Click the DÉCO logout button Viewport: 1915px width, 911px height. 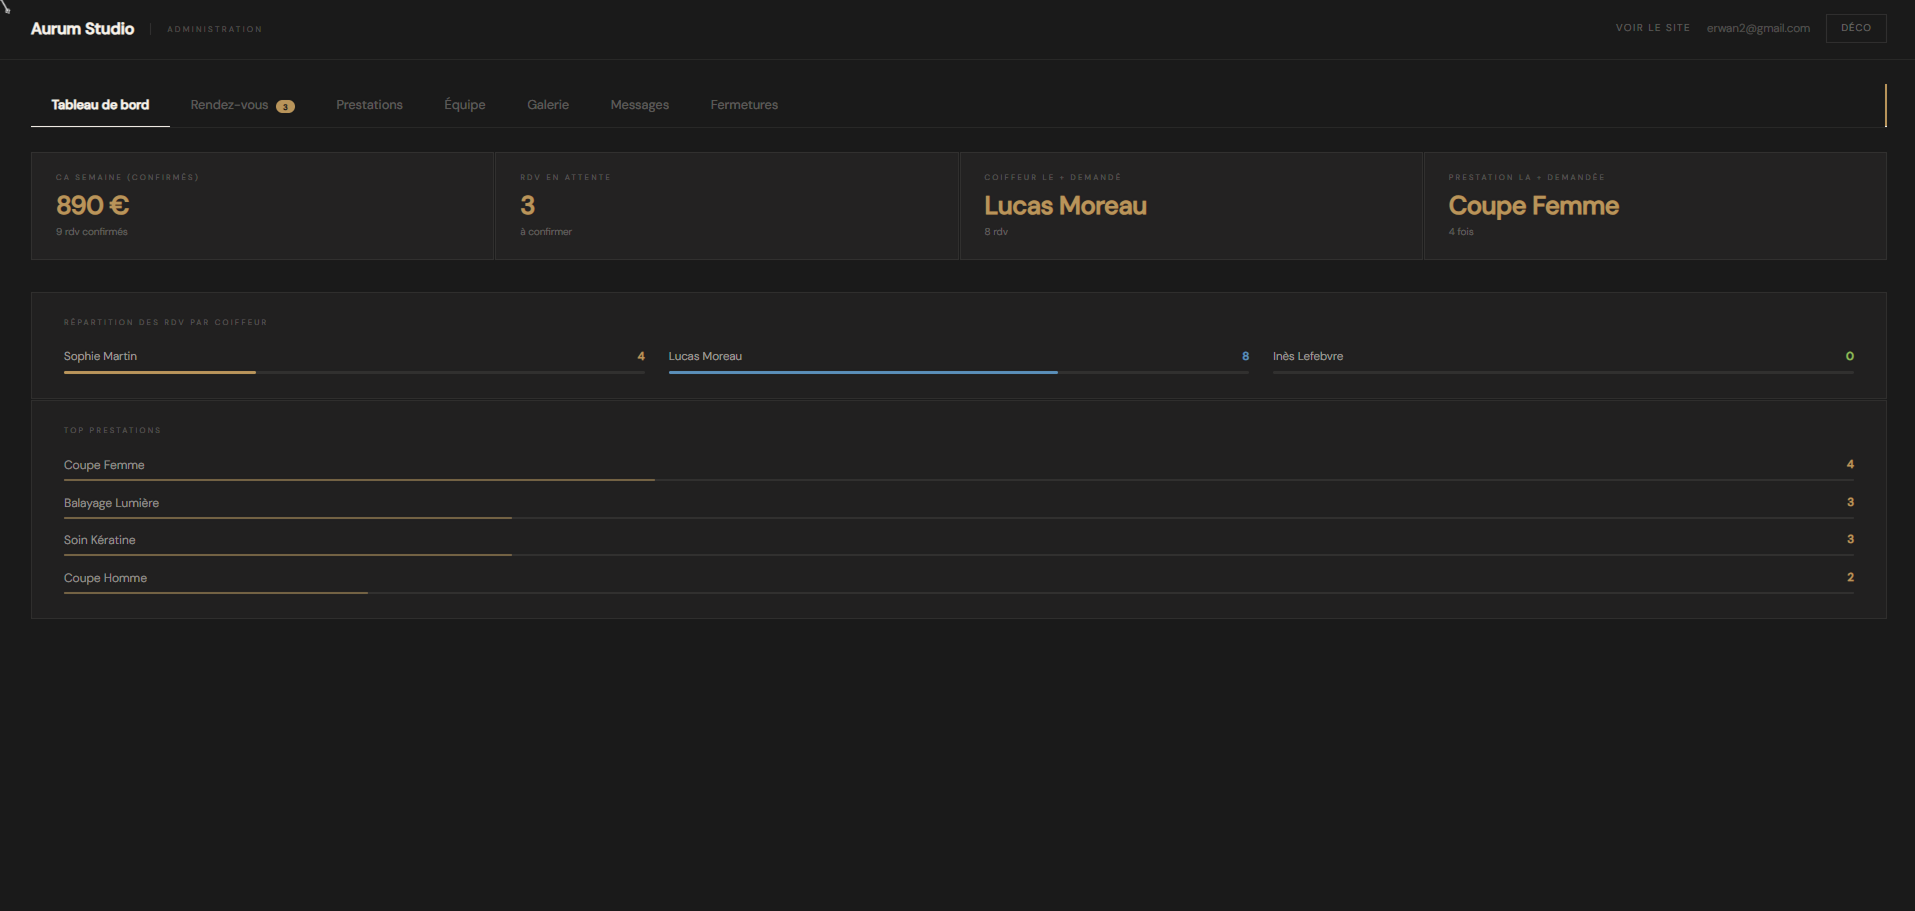coord(1856,28)
